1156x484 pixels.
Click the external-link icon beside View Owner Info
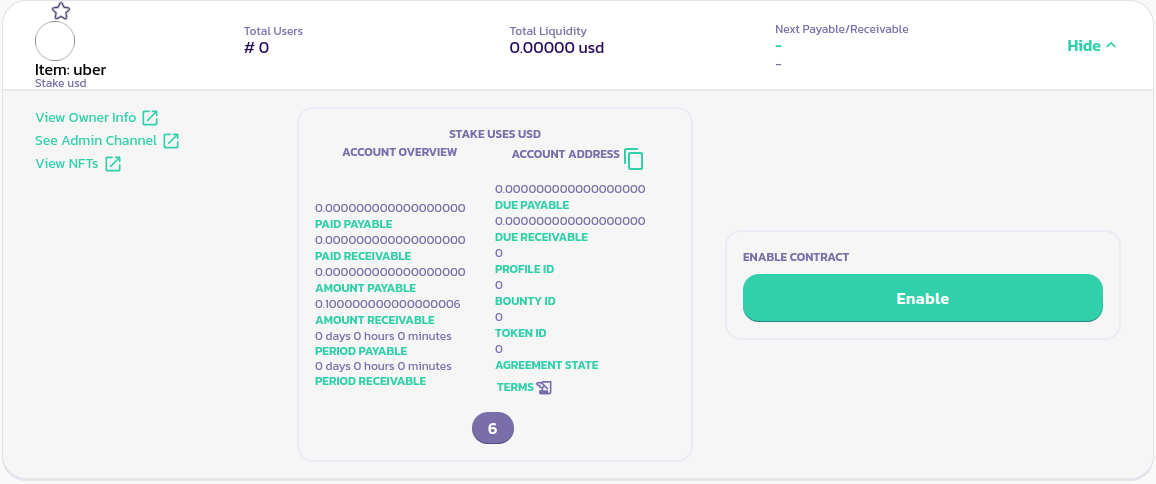[x=150, y=118]
